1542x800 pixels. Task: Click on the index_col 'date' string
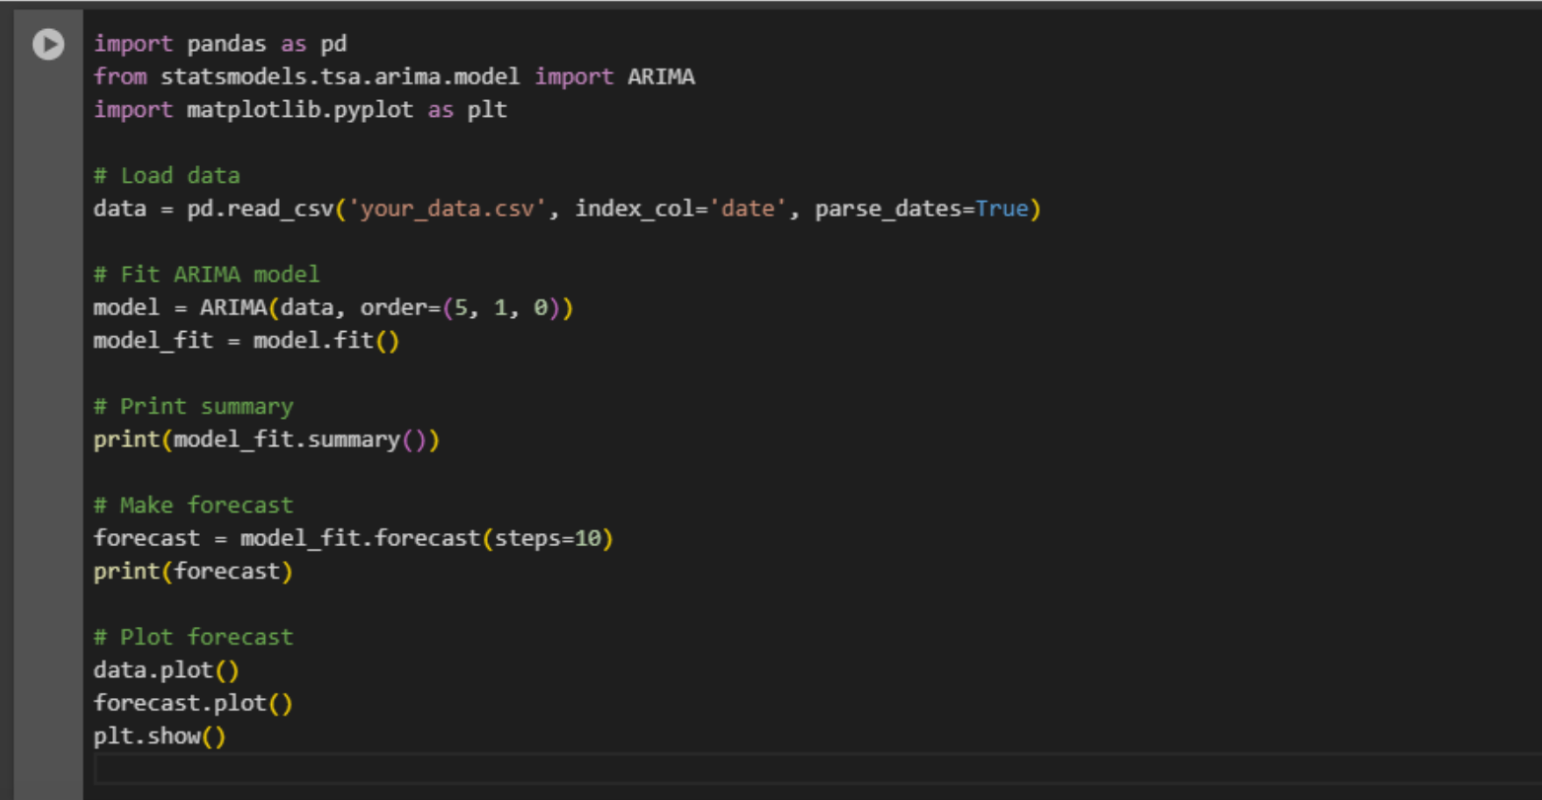pos(748,209)
